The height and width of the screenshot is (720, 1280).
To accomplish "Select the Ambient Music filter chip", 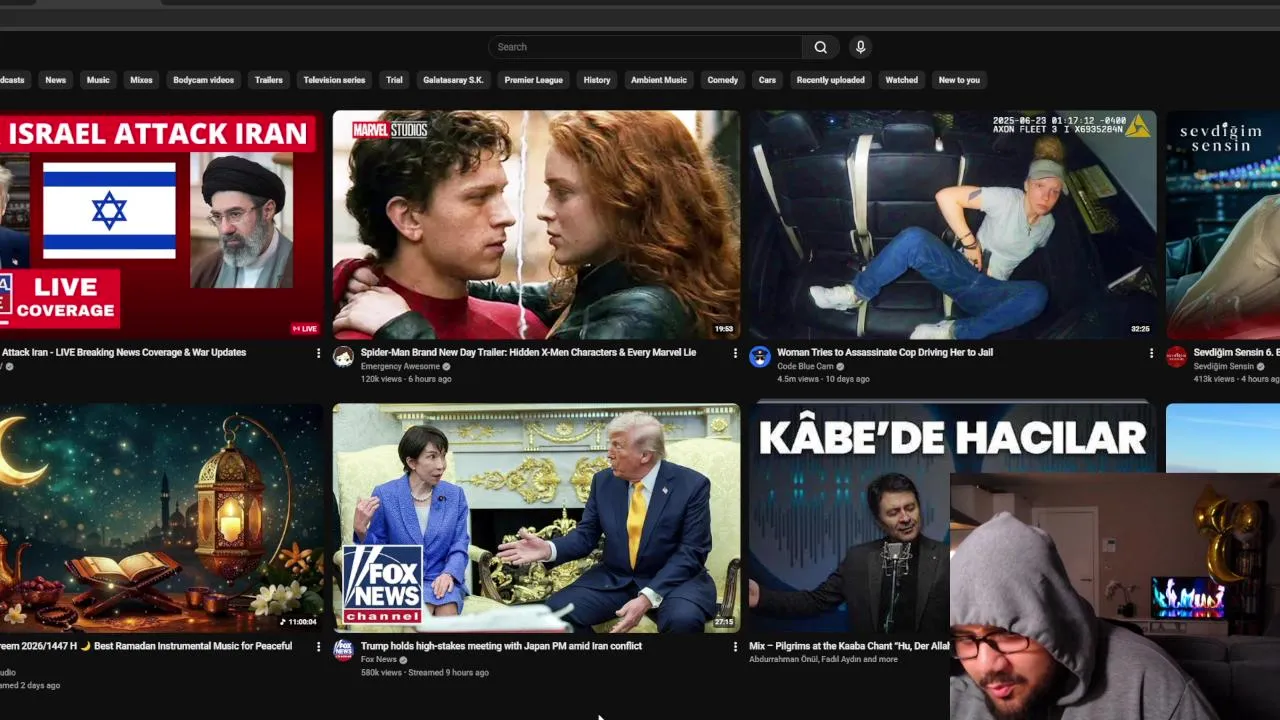I will tap(659, 80).
